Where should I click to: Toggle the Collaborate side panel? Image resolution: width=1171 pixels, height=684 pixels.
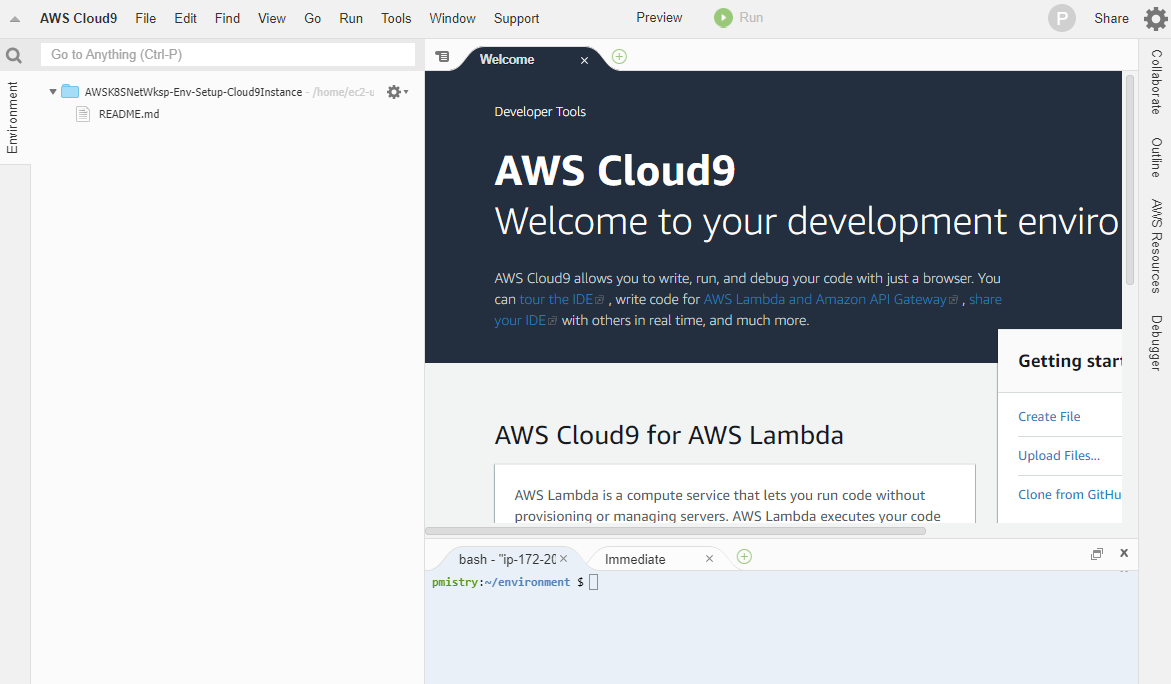(1155, 82)
